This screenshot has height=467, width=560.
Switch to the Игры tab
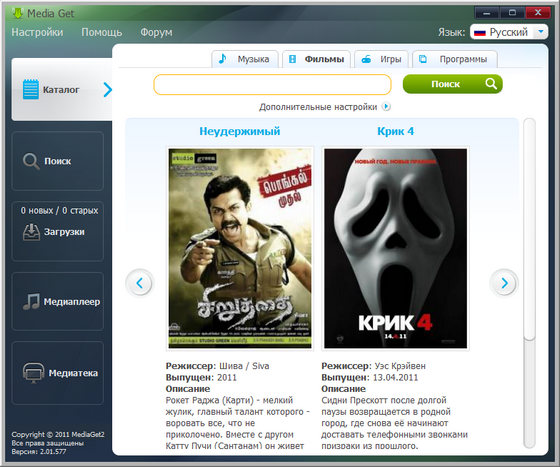click(381, 59)
